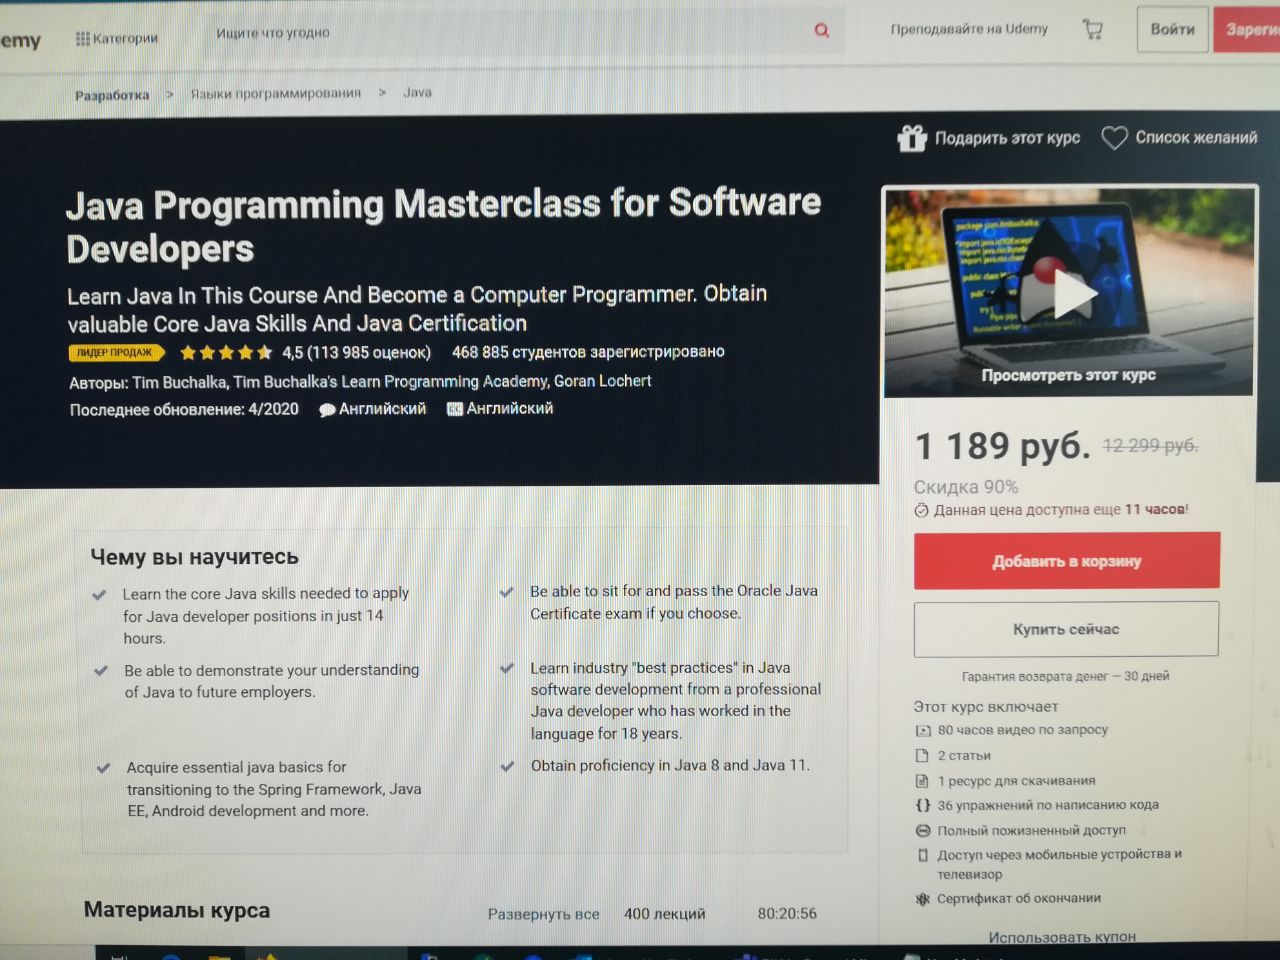The width and height of the screenshot is (1280, 960).
Task: Click 'Гарантия возврата денег — 30 дней' text
Action: pyautogui.click(x=1065, y=677)
